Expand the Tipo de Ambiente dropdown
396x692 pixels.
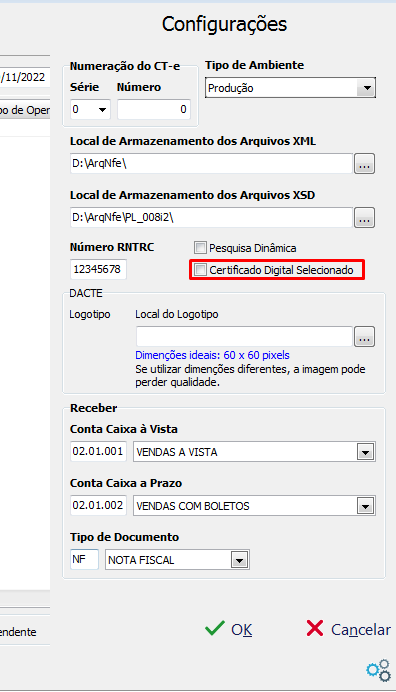(366, 88)
